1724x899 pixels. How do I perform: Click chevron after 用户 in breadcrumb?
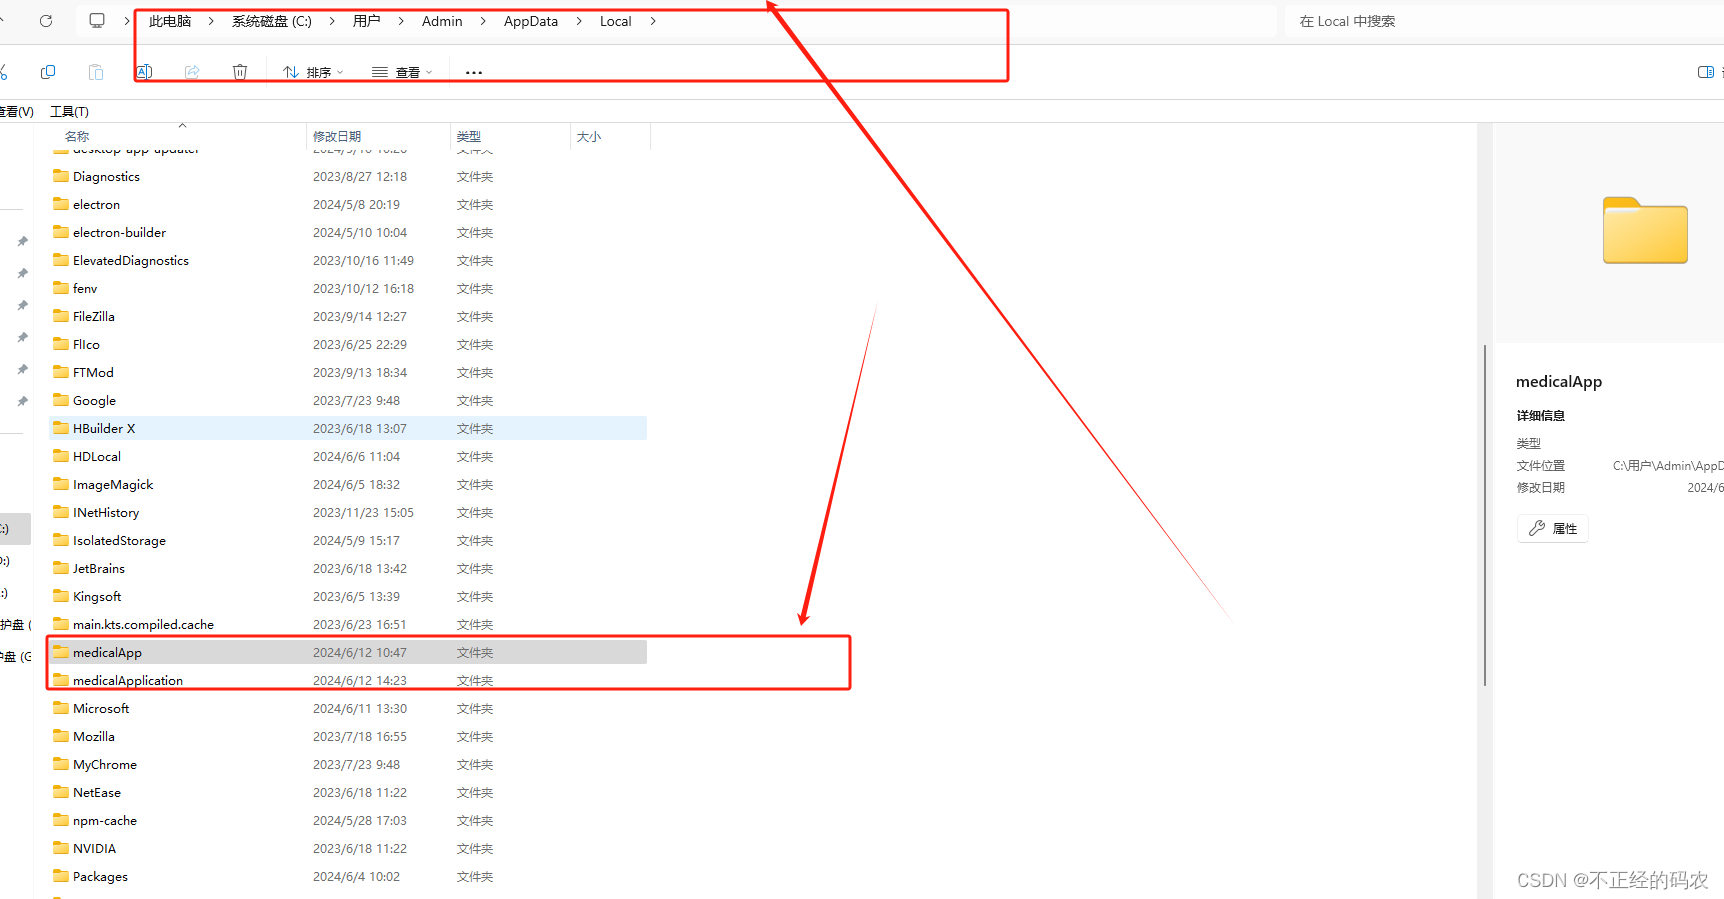tap(401, 21)
